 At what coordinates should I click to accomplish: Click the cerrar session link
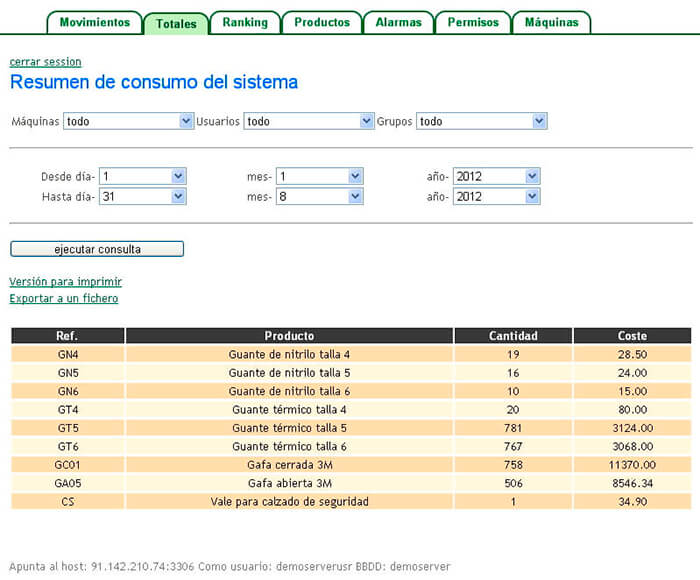tap(45, 62)
